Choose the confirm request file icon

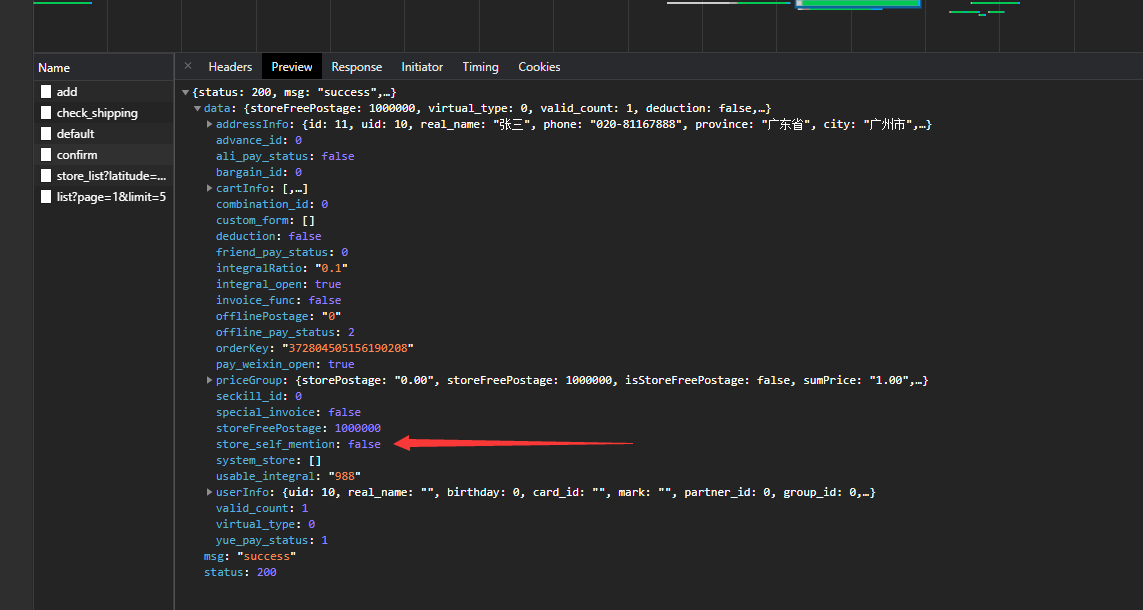[x=46, y=155]
